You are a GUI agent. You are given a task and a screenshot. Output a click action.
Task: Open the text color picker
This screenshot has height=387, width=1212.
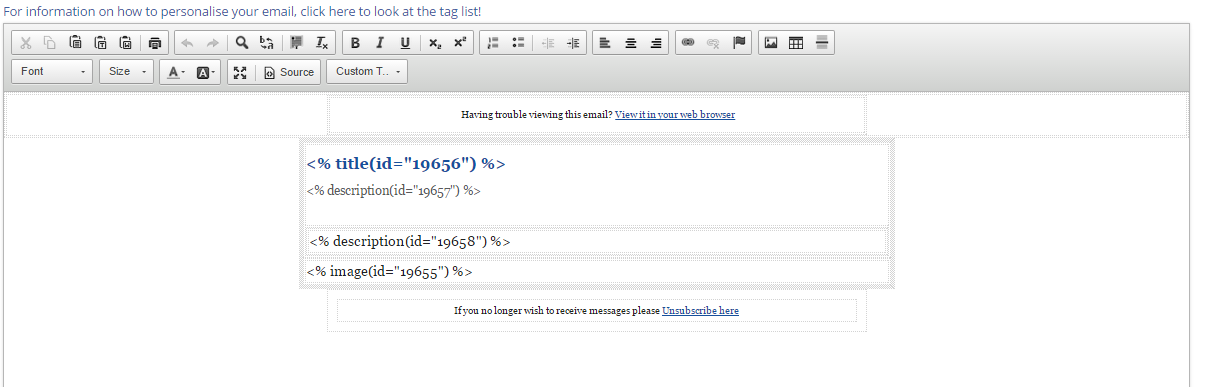click(175, 72)
